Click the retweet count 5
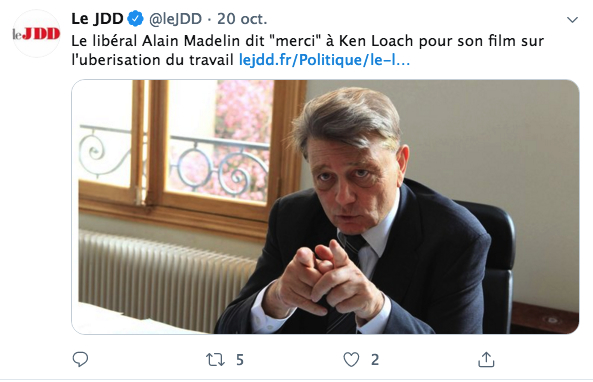Image resolution: width=593 pixels, height=382 pixels. pyautogui.click(x=240, y=360)
